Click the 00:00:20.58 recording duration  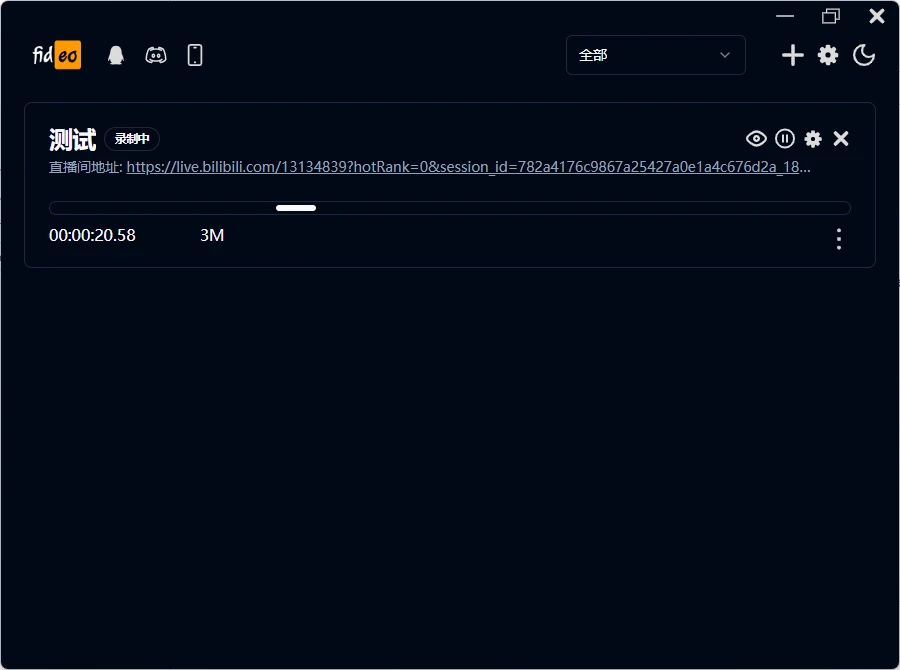click(x=92, y=235)
